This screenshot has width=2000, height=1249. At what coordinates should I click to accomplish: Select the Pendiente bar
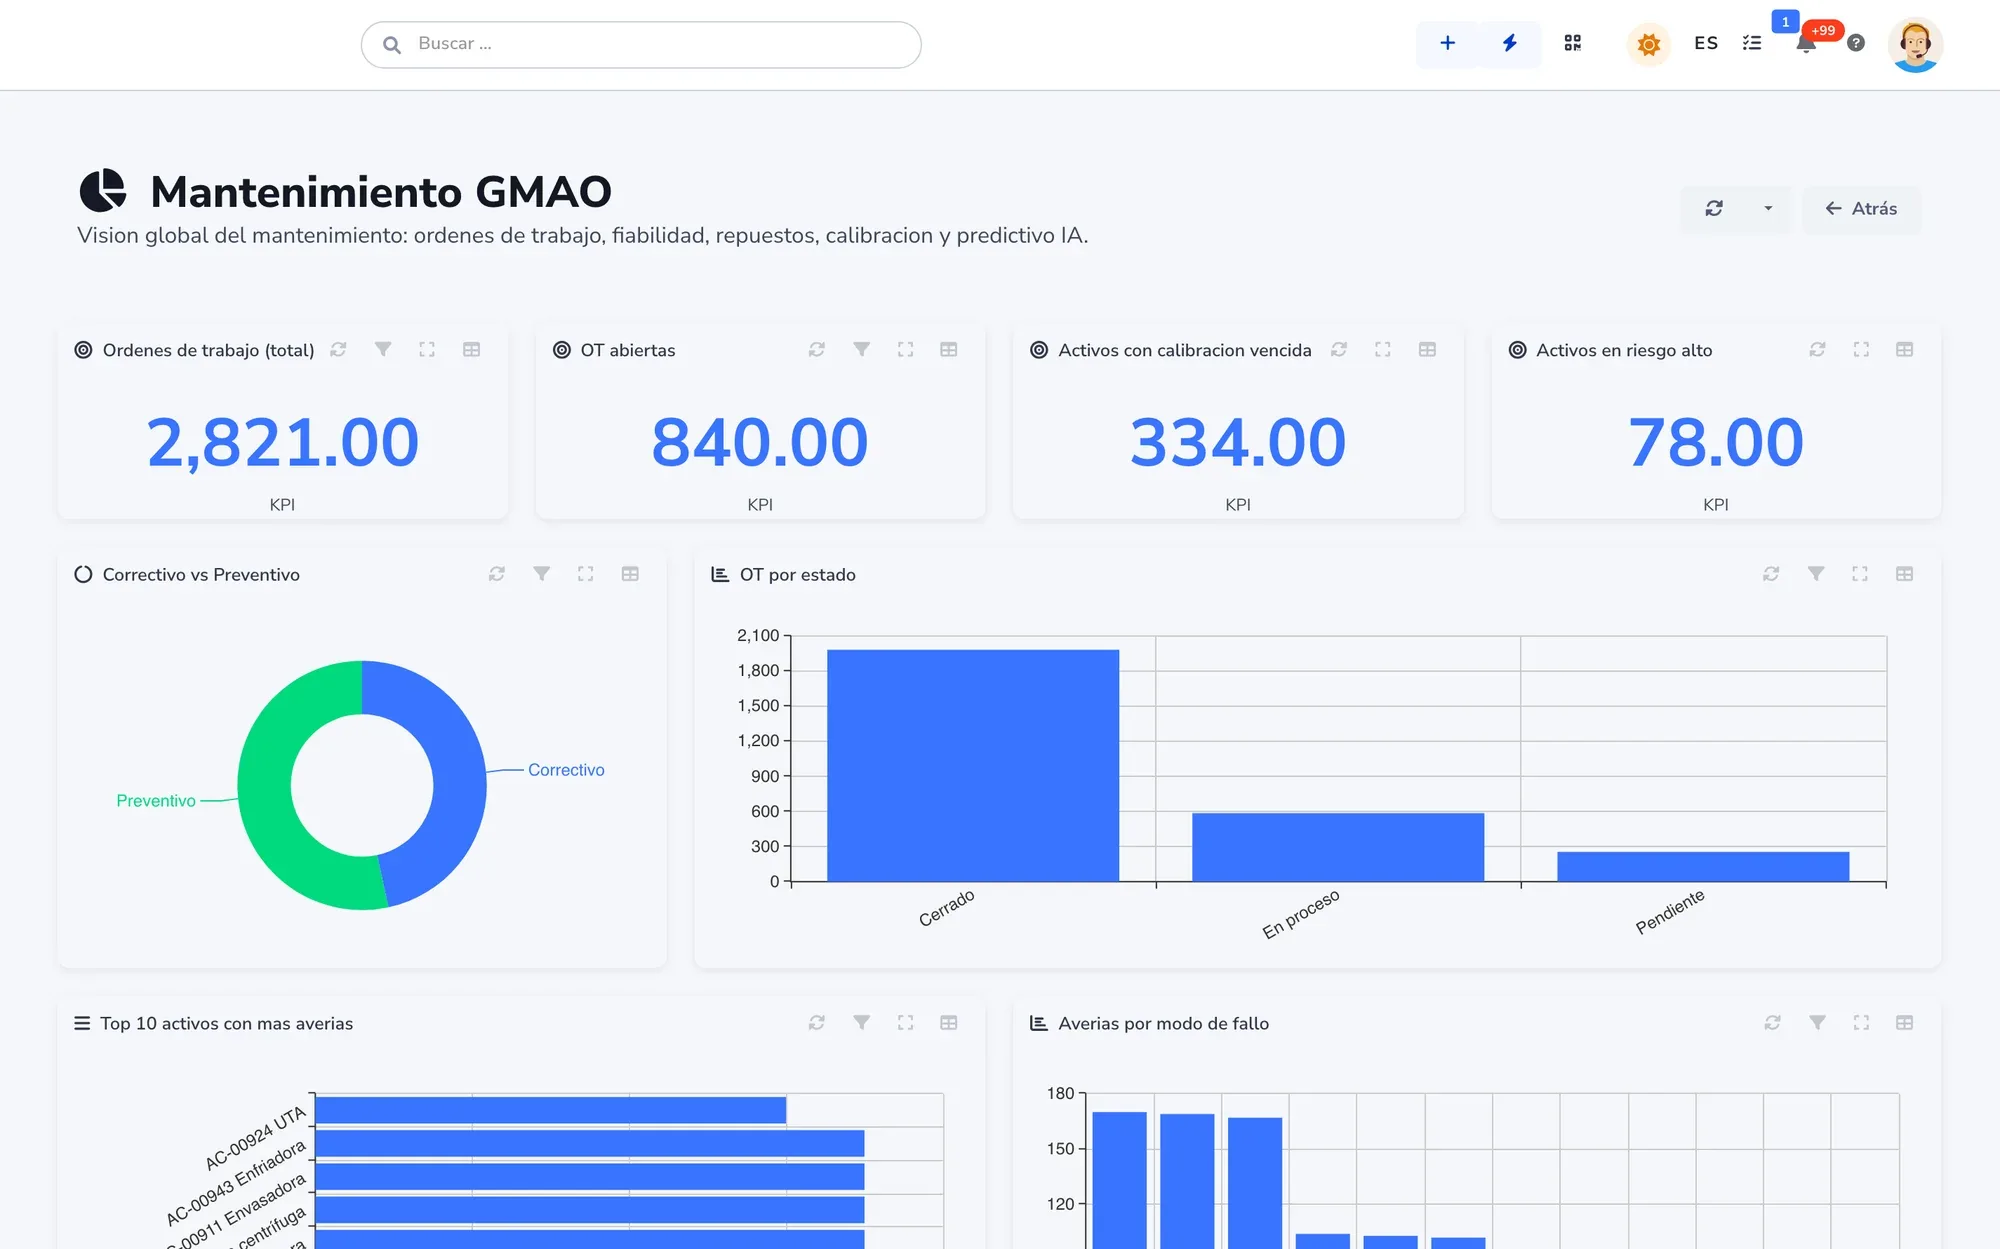tap(1703, 866)
